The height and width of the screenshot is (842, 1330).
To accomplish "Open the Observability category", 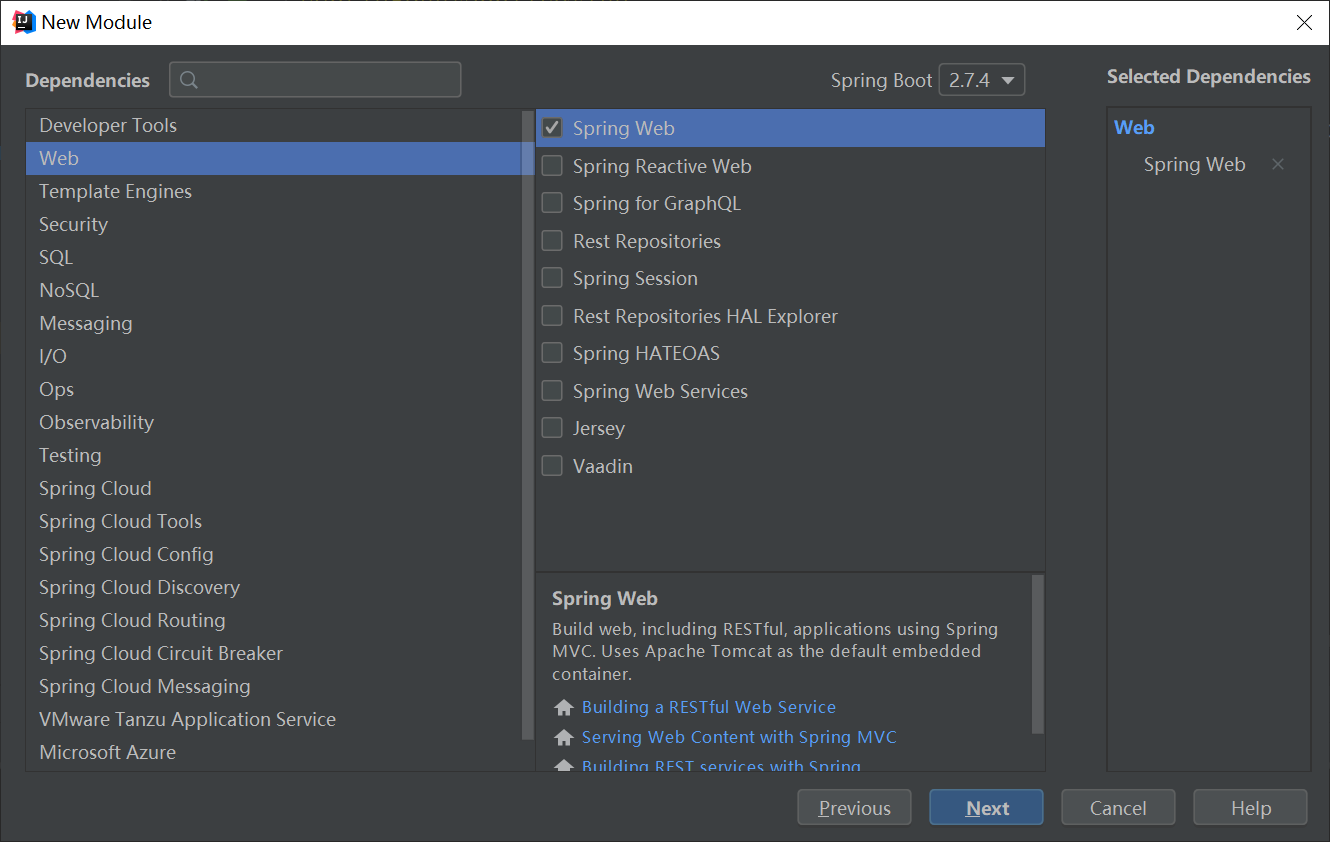I will point(274,422).
